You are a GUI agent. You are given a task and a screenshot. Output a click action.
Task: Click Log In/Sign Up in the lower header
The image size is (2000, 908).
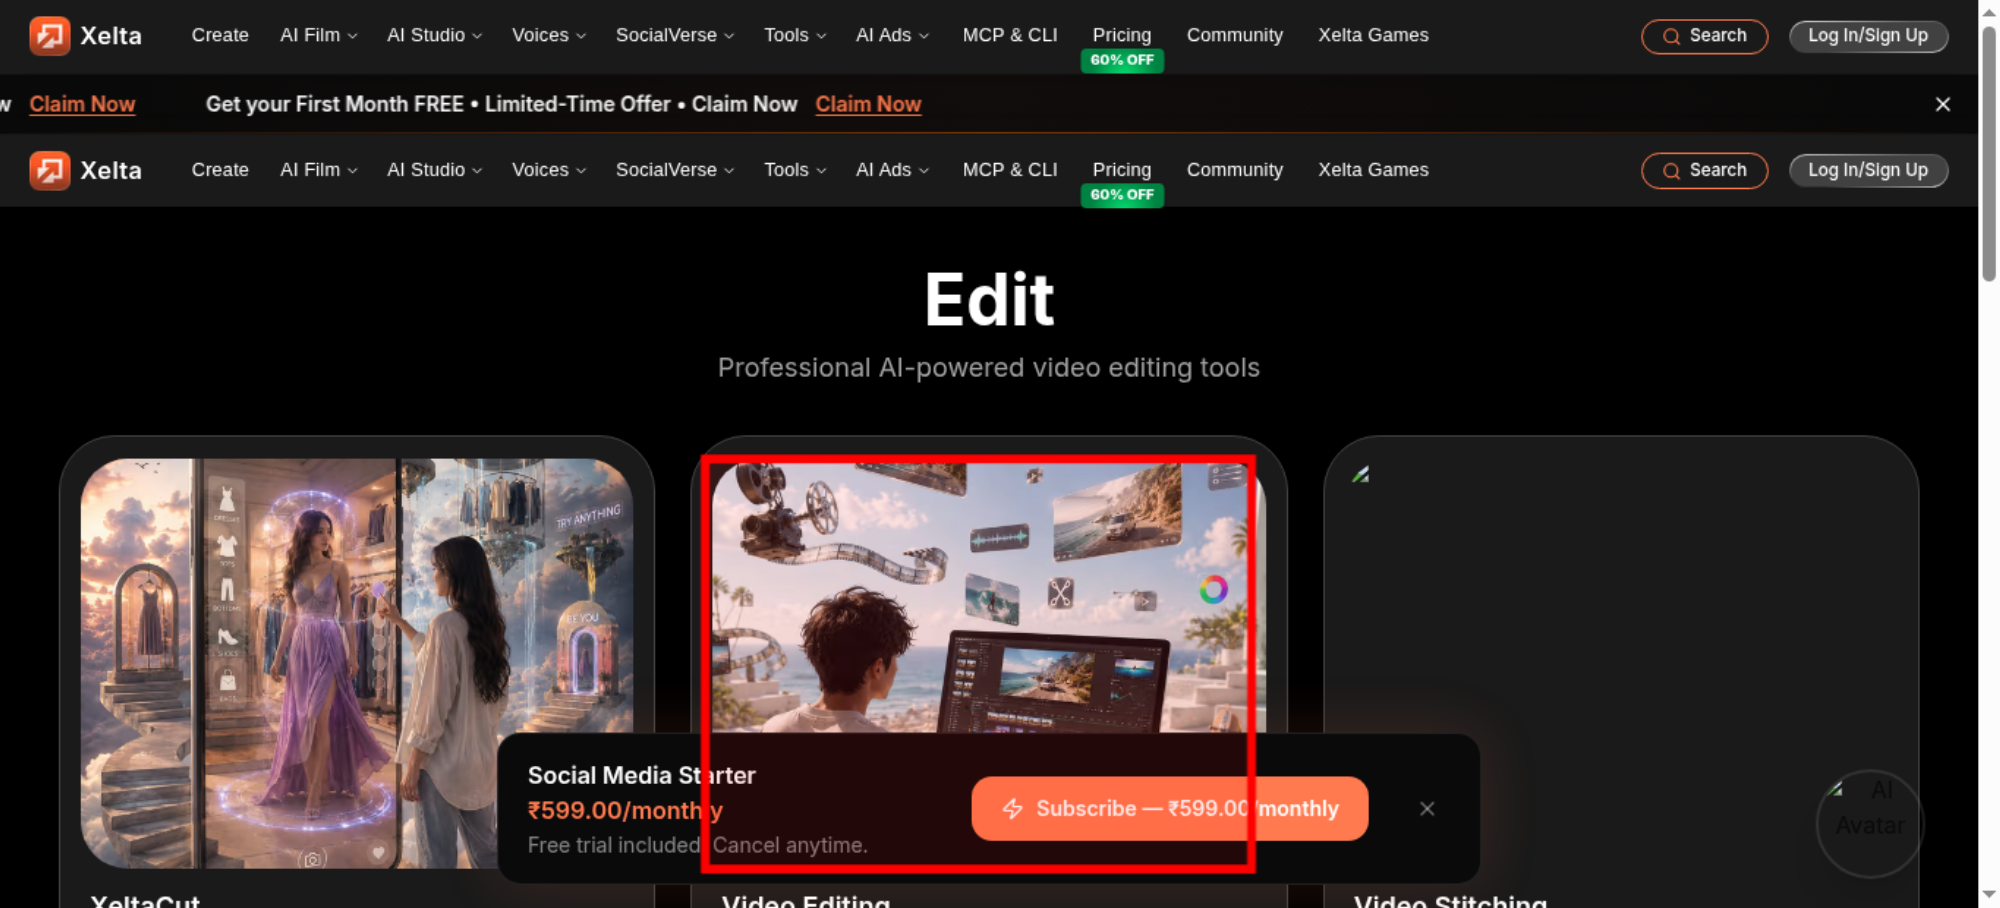(1868, 171)
